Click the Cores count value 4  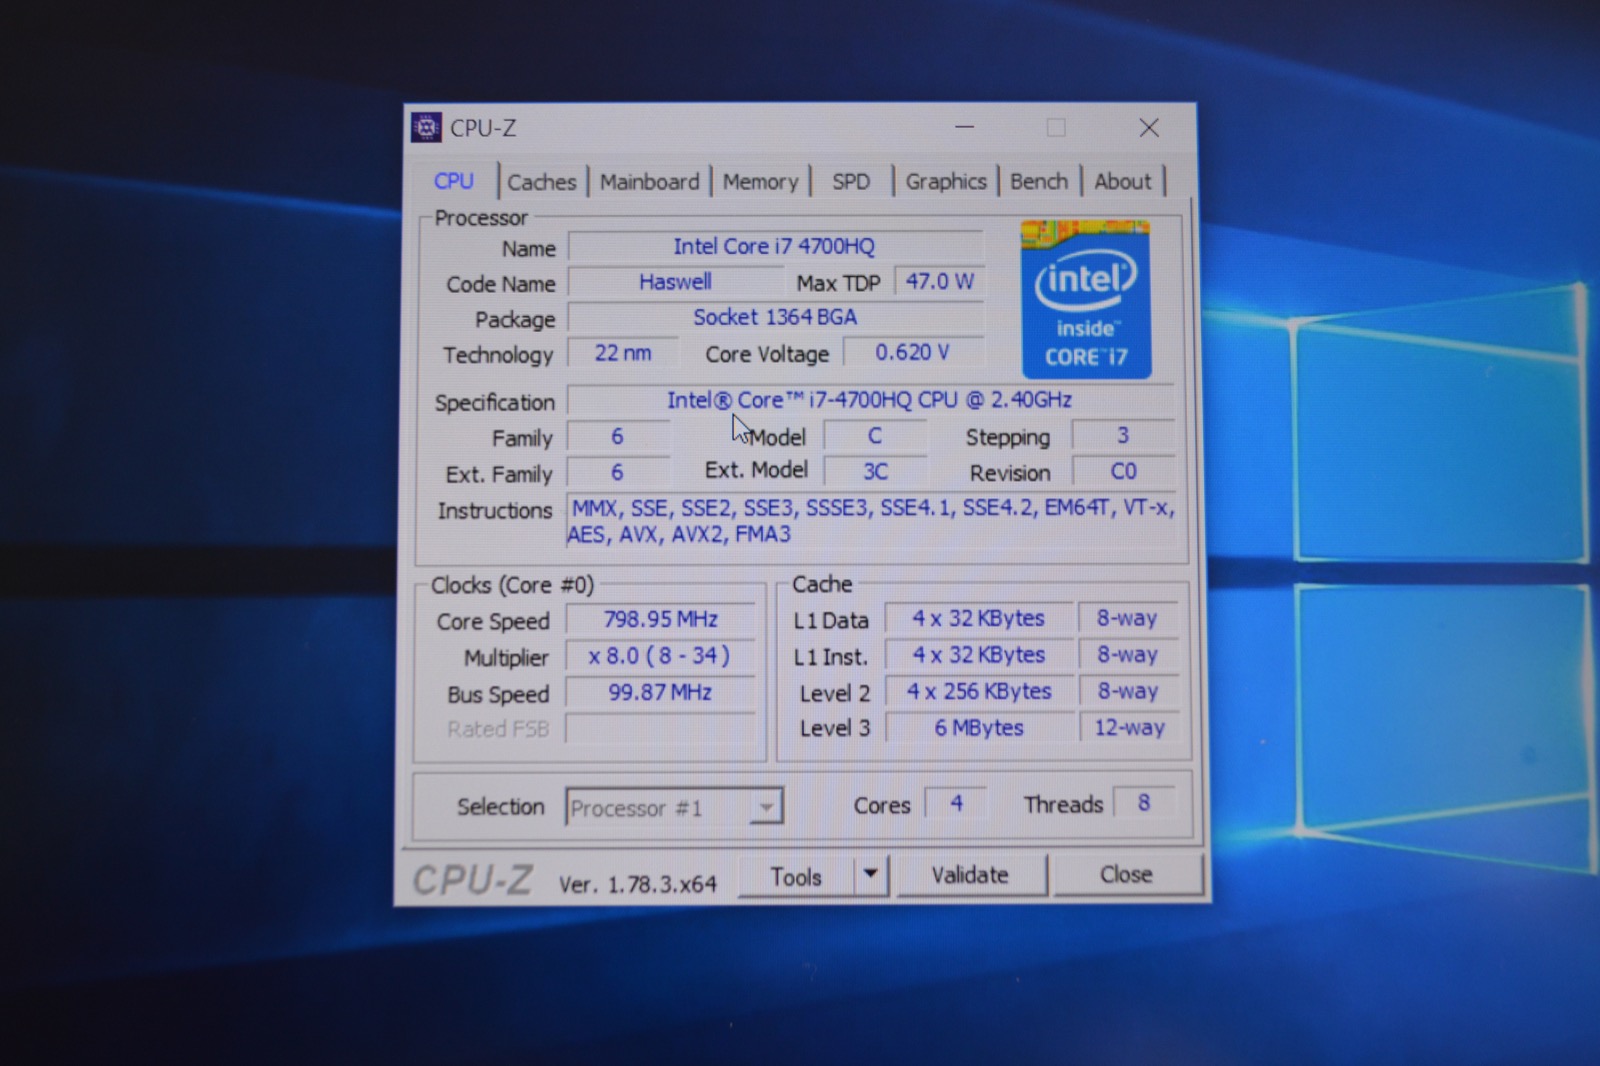(x=957, y=803)
